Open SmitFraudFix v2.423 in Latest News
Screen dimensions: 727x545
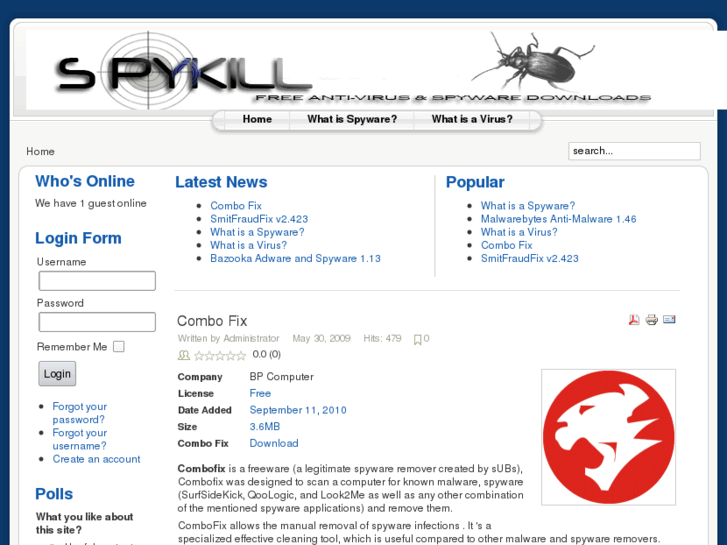259,219
